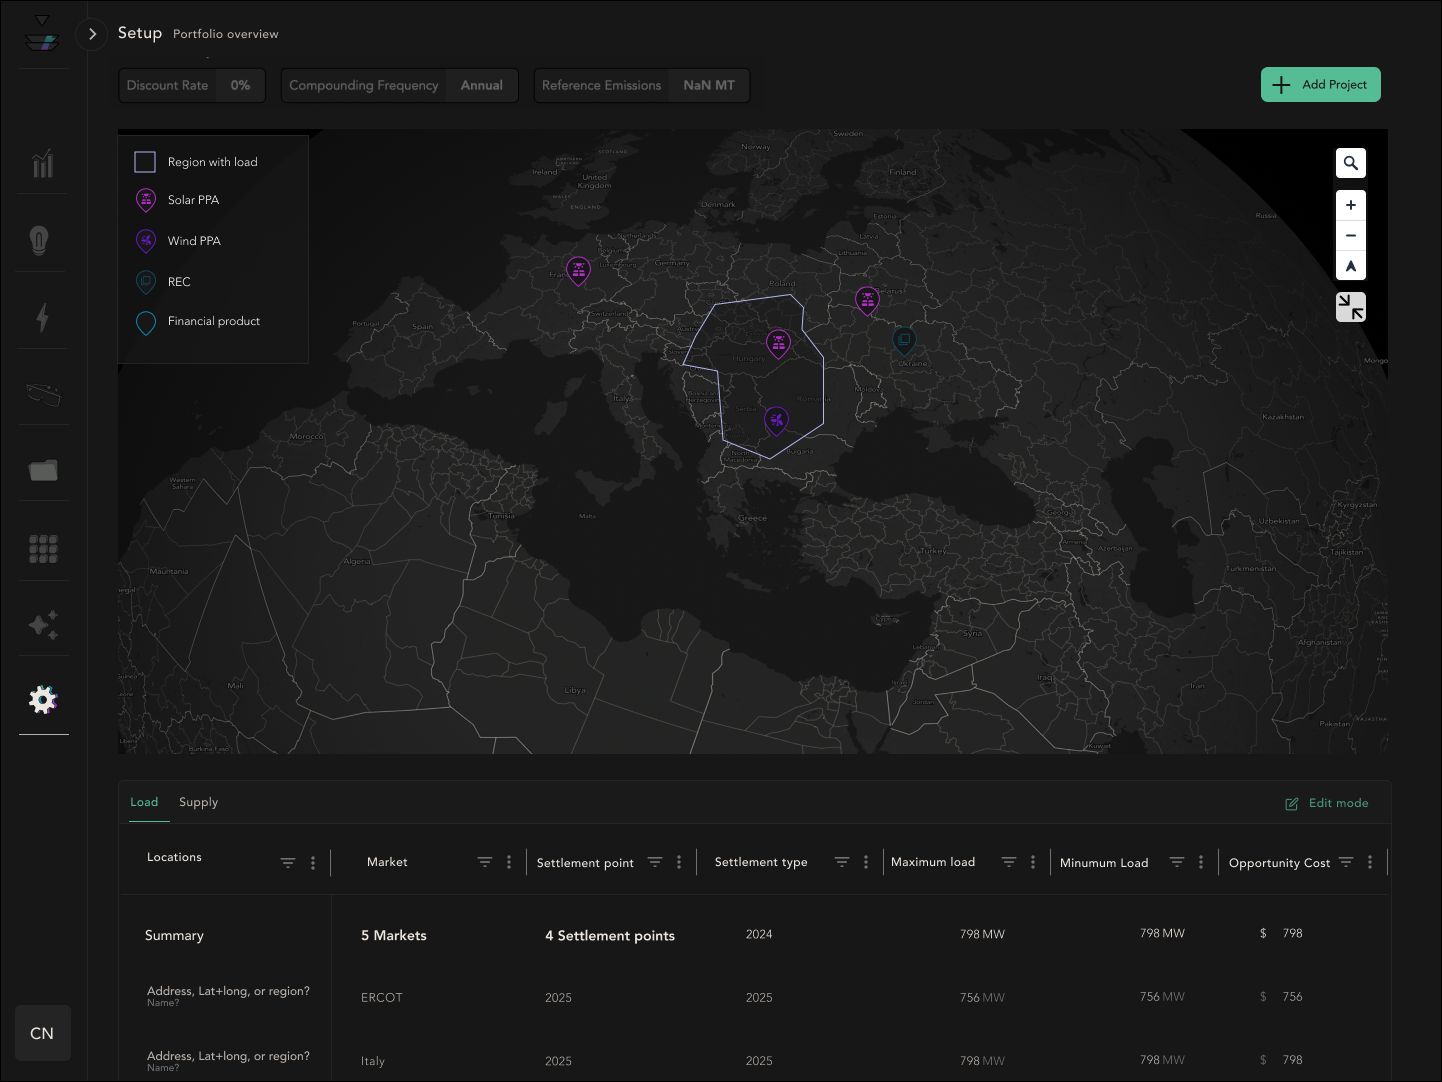The width and height of the screenshot is (1442, 1082).
Task: Toggle the Wind PPA legend item
Action: pos(178,241)
